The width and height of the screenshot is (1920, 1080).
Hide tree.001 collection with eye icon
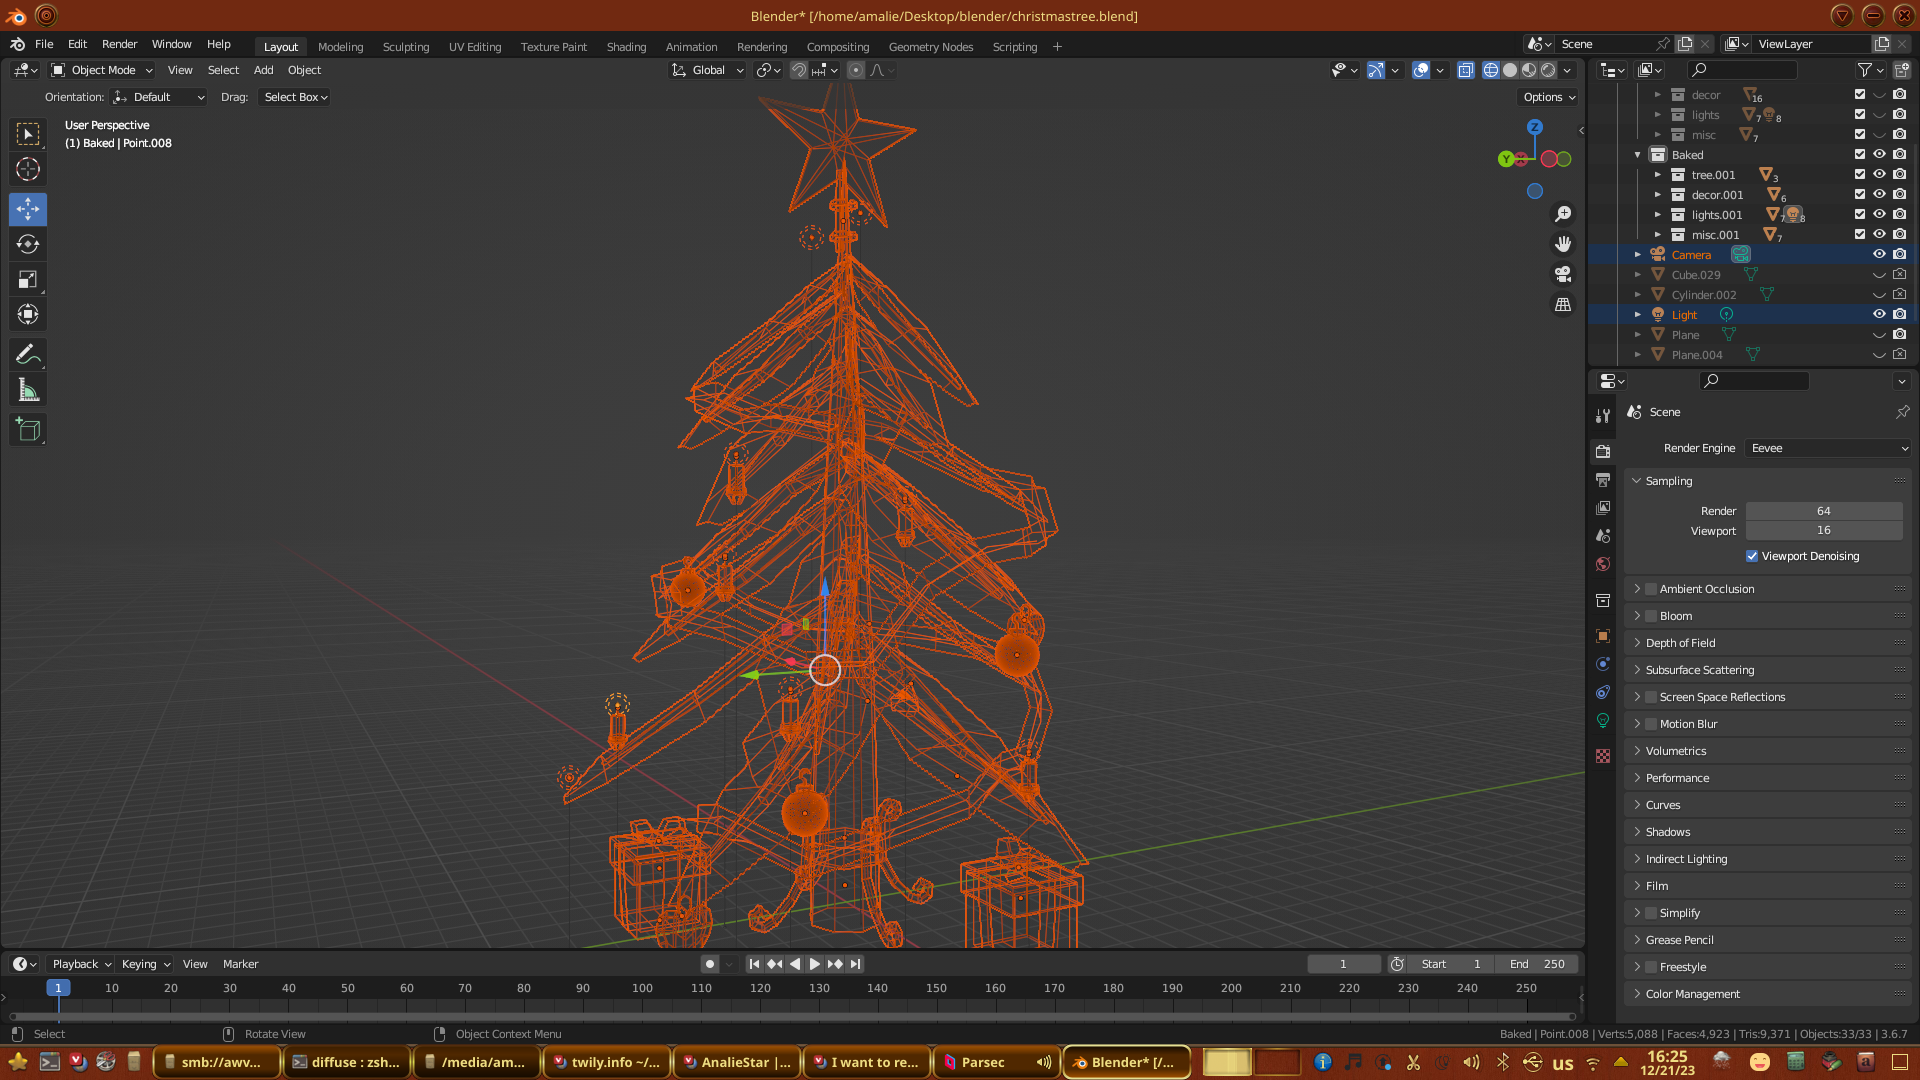(x=1879, y=174)
